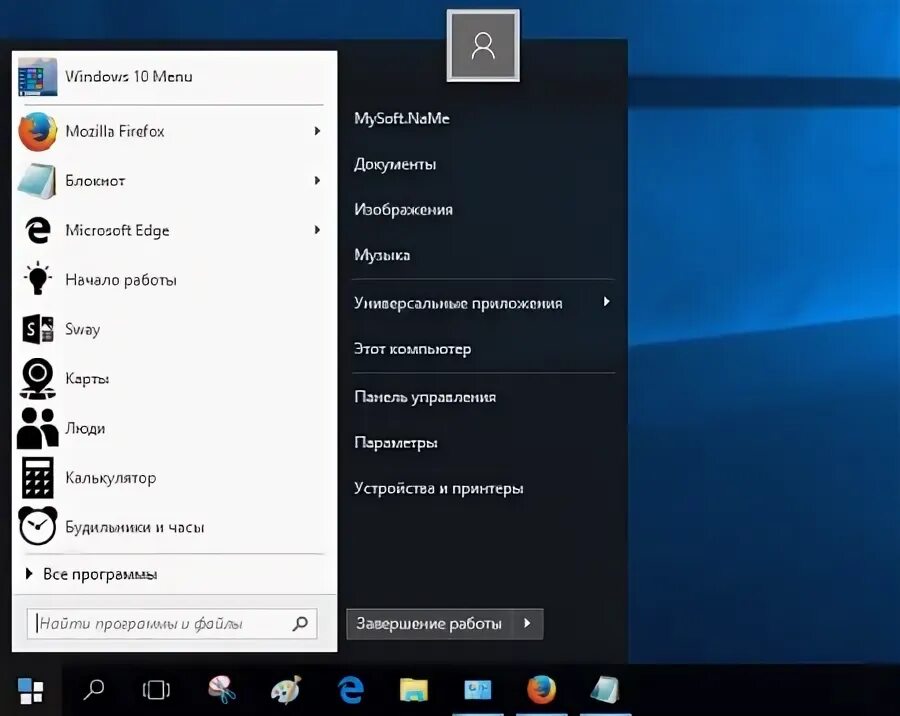
Task: Open the Windows 10 Menu tile icon
Action: (x=38, y=76)
